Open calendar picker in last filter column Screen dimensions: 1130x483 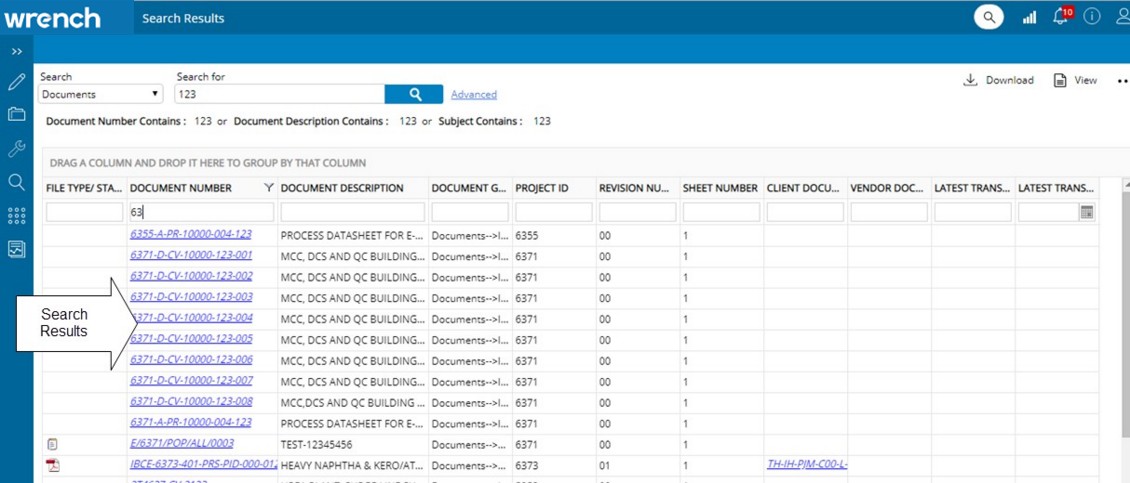pos(1087,212)
